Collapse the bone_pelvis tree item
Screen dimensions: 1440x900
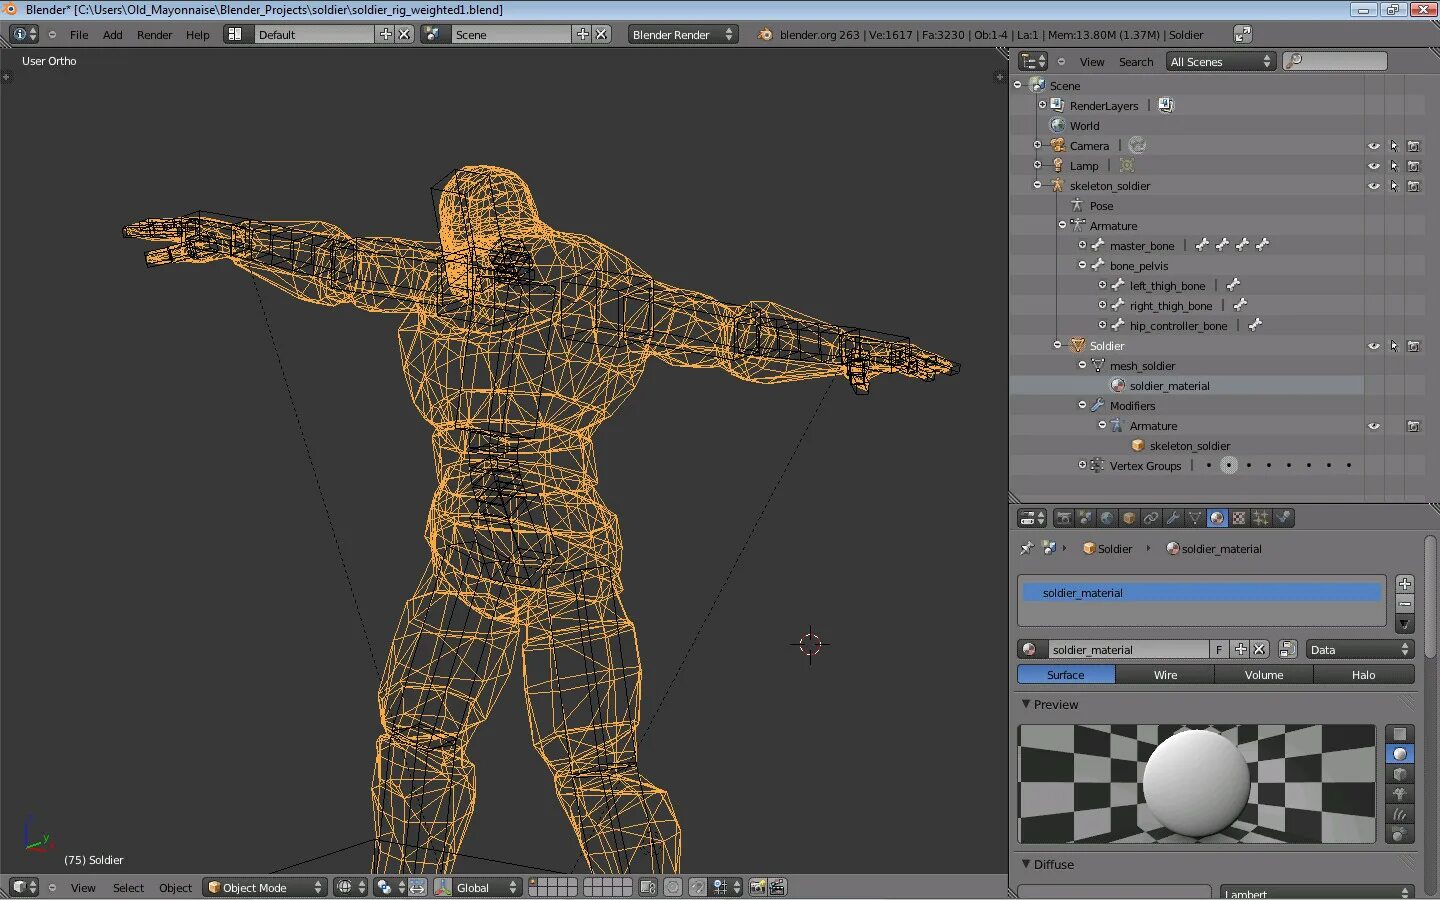1082,266
